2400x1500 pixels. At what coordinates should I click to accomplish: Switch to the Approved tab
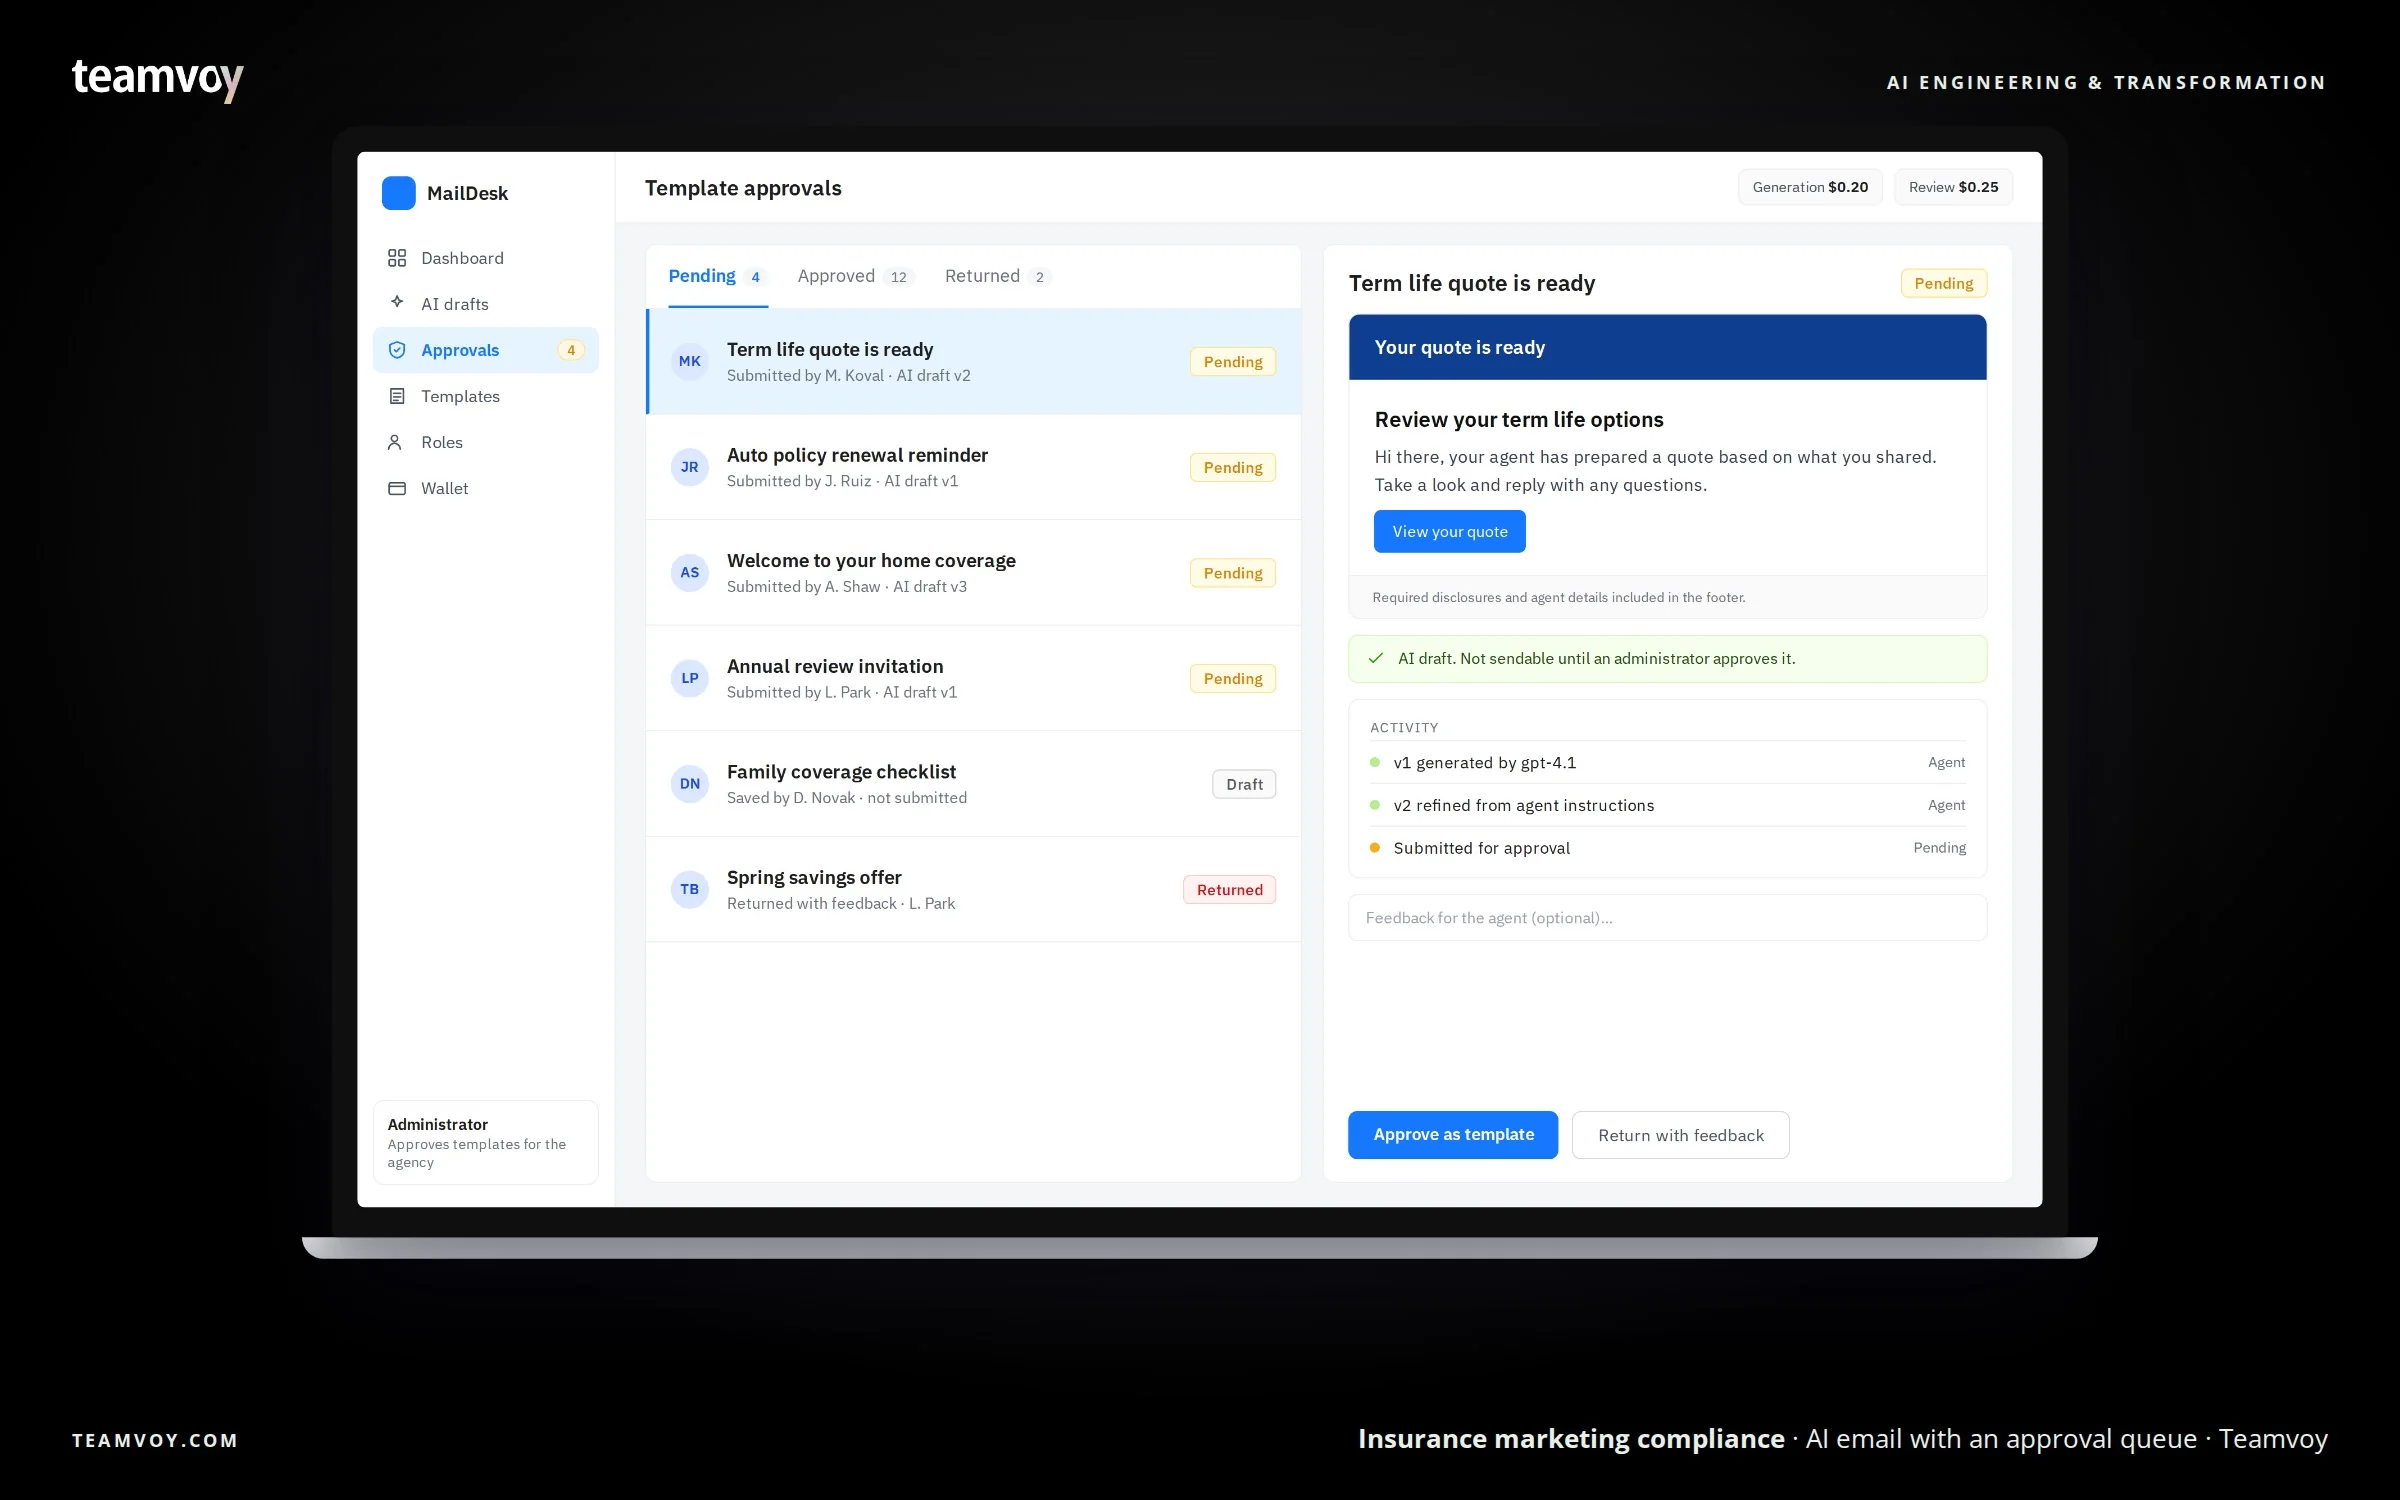tap(855, 277)
